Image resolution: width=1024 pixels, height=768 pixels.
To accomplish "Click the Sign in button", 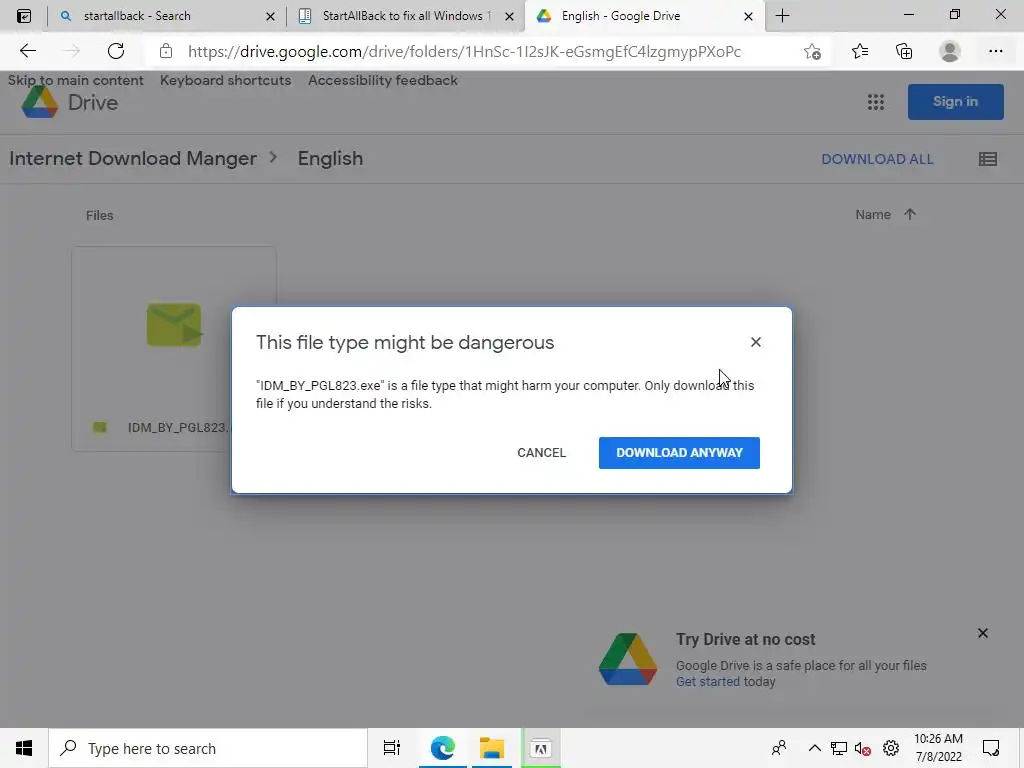I will 955,102.
